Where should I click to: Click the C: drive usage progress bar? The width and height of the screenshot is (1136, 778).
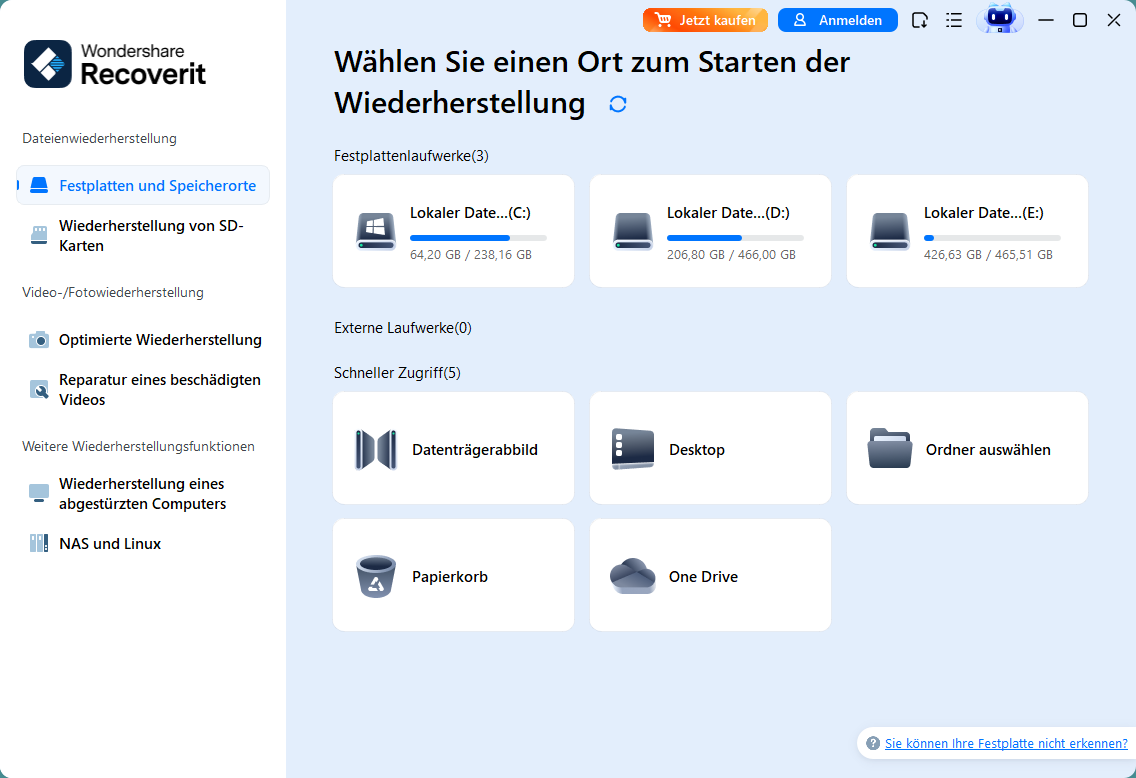click(x=478, y=238)
